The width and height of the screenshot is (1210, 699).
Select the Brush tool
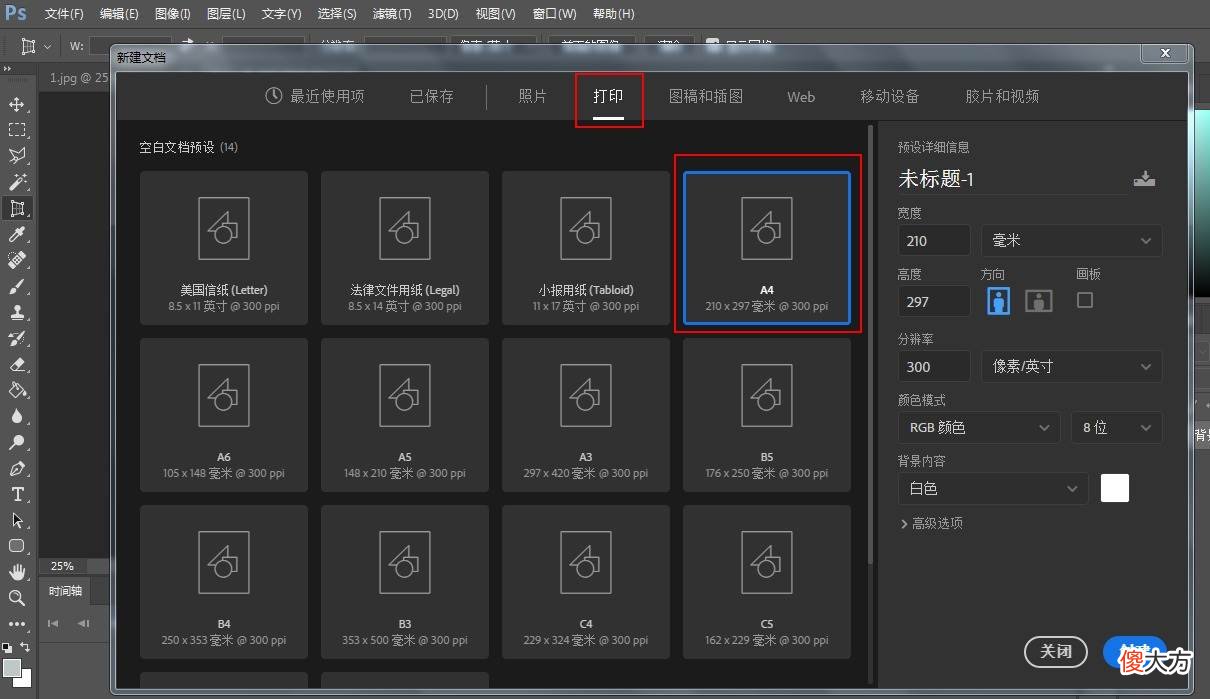17,286
